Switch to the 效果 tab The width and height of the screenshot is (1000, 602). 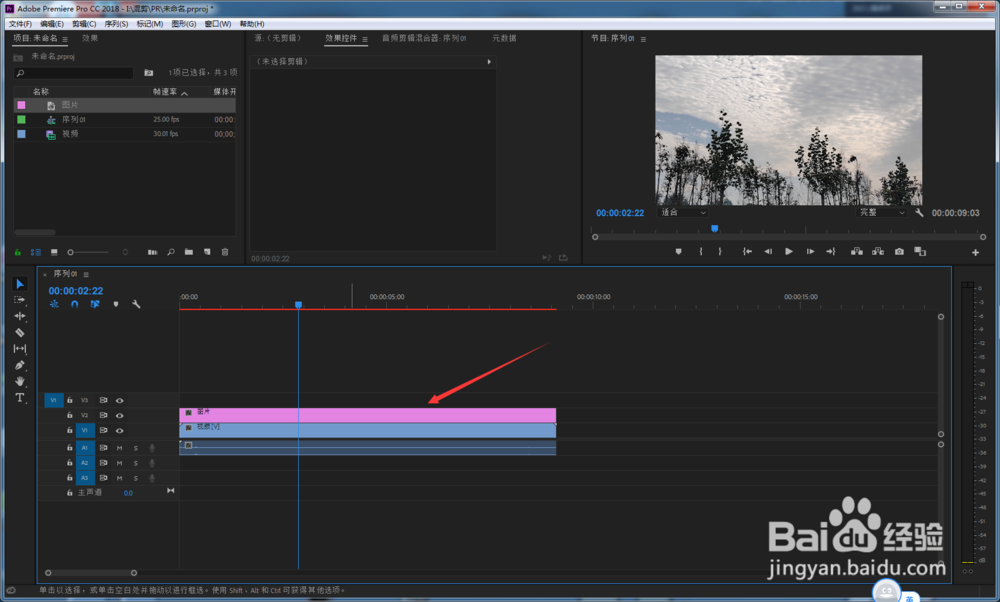90,38
